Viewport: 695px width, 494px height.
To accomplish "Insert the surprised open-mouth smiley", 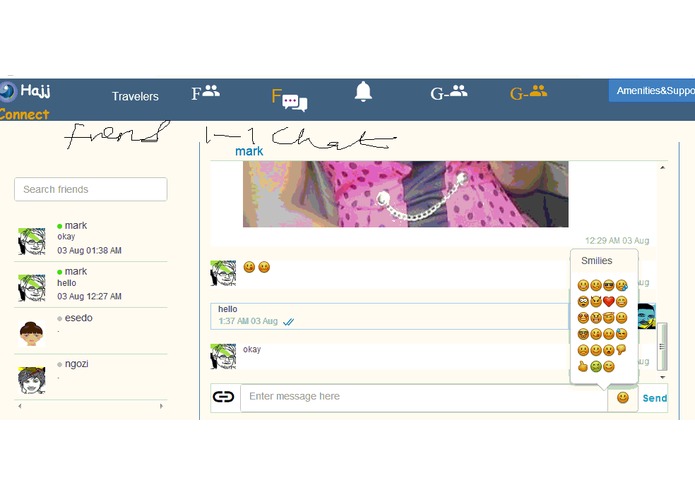I will click(x=609, y=350).
